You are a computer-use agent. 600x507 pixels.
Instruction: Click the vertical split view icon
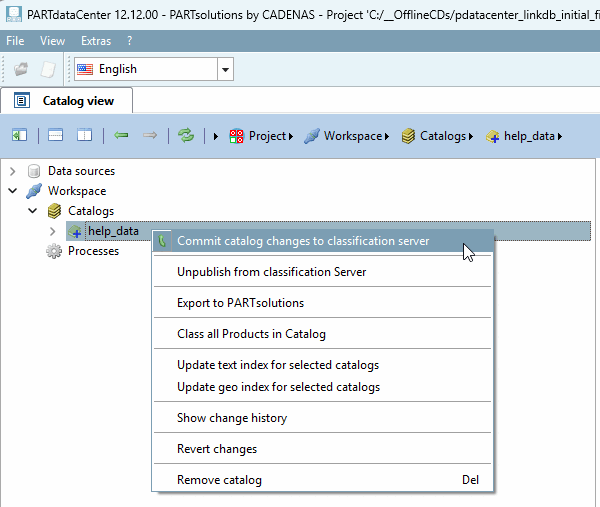tap(84, 135)
